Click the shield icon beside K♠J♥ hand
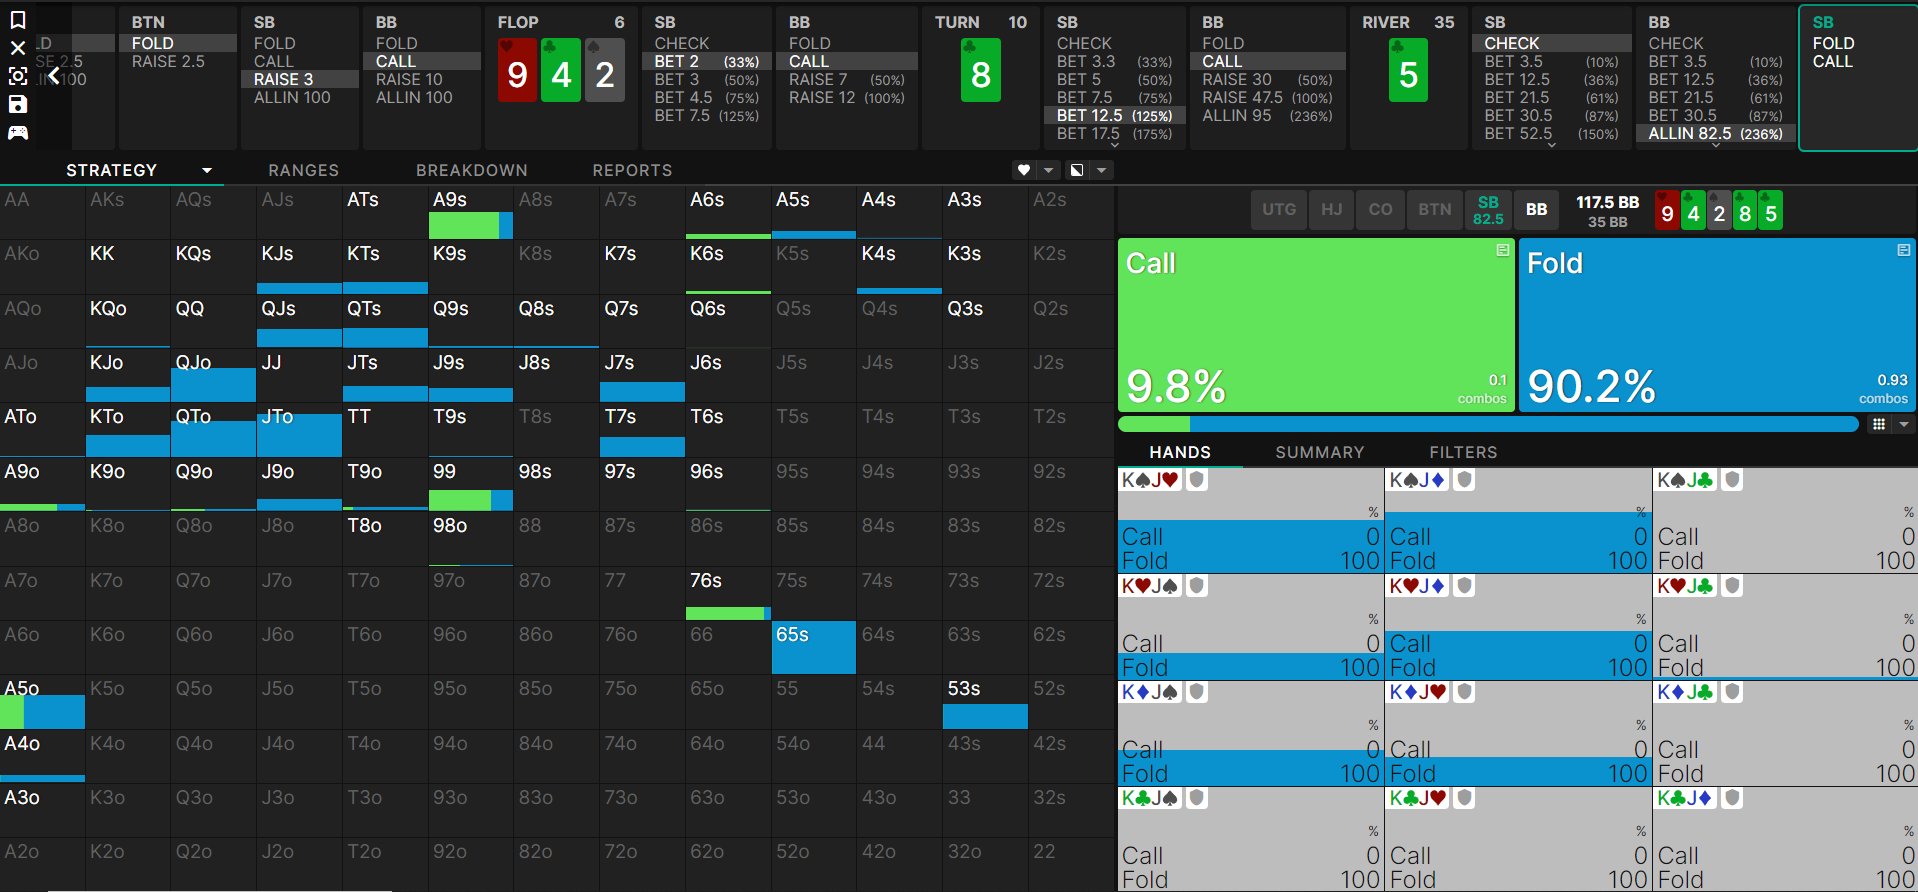 1197,480
